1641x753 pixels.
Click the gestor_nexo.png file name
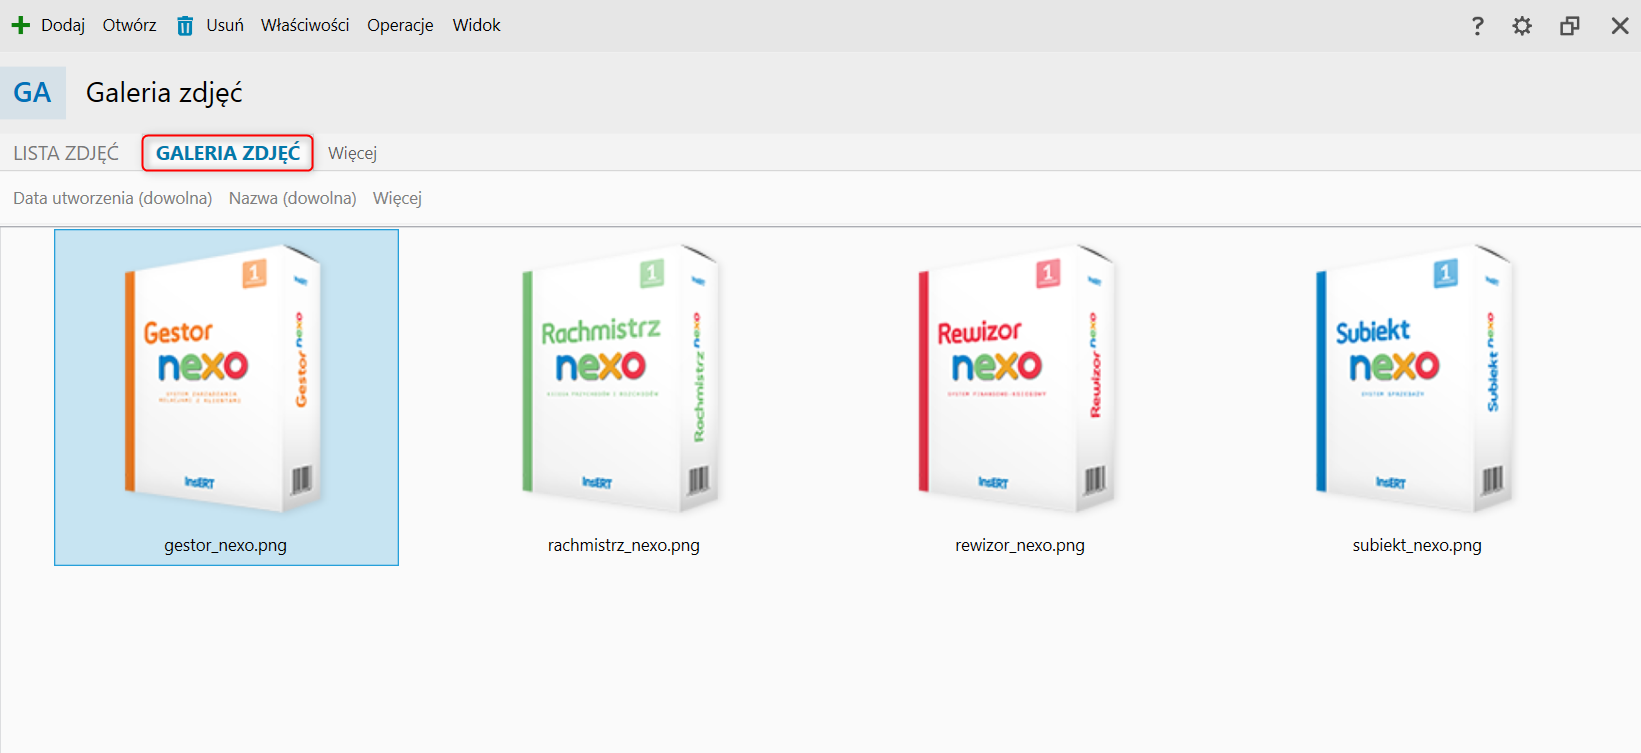point(226,545)
